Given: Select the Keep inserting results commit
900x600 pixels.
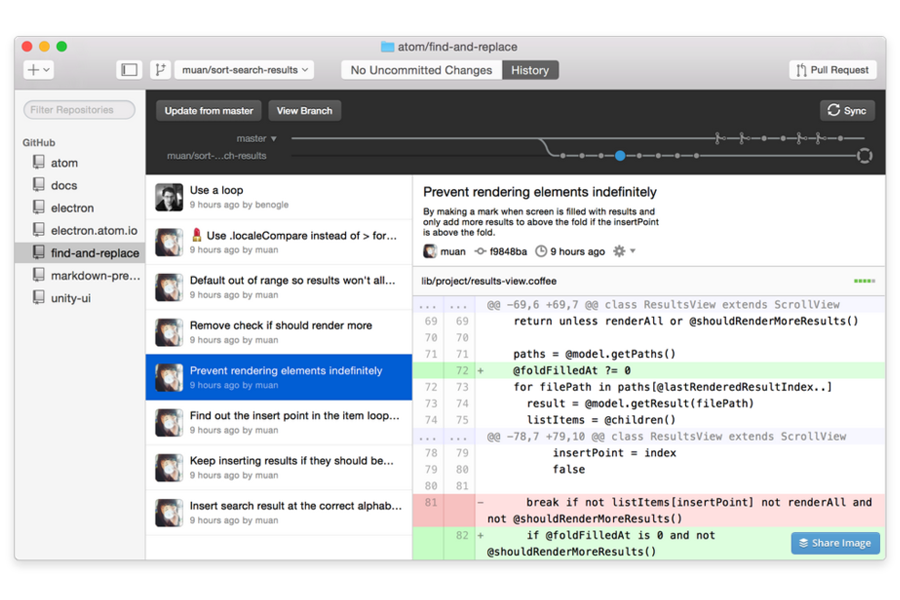Looking at the screenshot, I should pyautogui.click(x=279, y=467).
